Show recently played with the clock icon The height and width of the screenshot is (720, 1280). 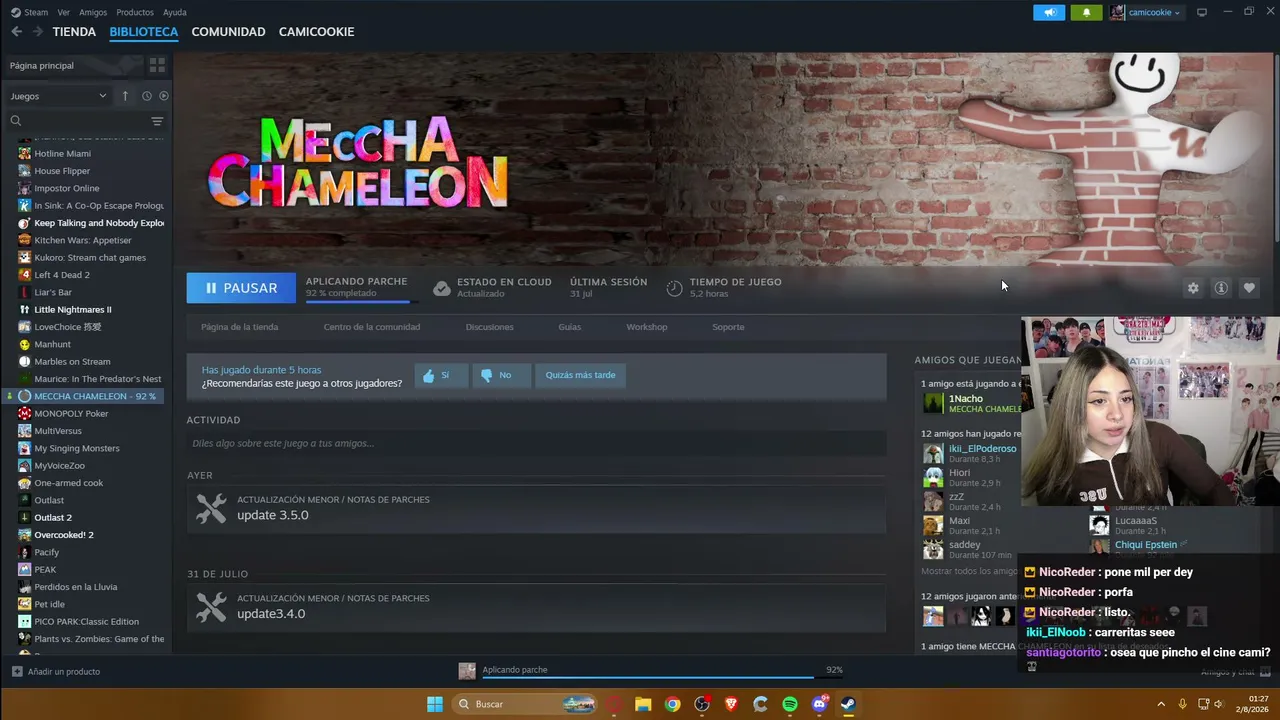point(146,96)
